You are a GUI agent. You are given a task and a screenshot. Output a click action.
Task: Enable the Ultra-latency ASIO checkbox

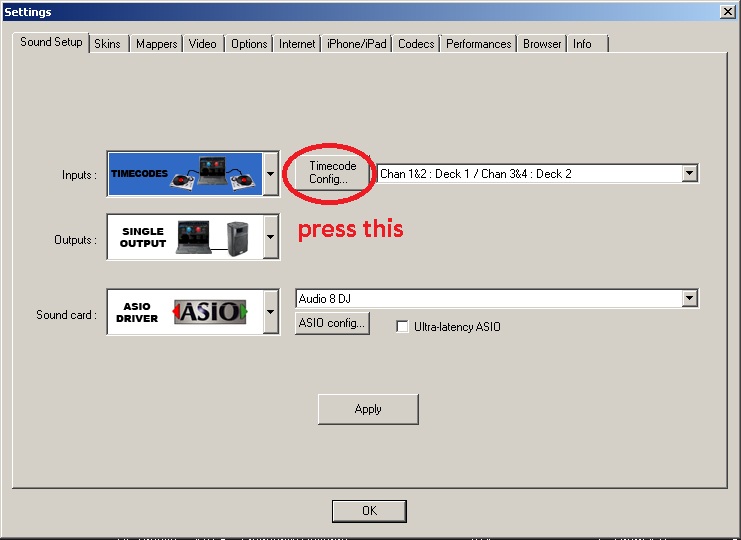tap(402, 327)
